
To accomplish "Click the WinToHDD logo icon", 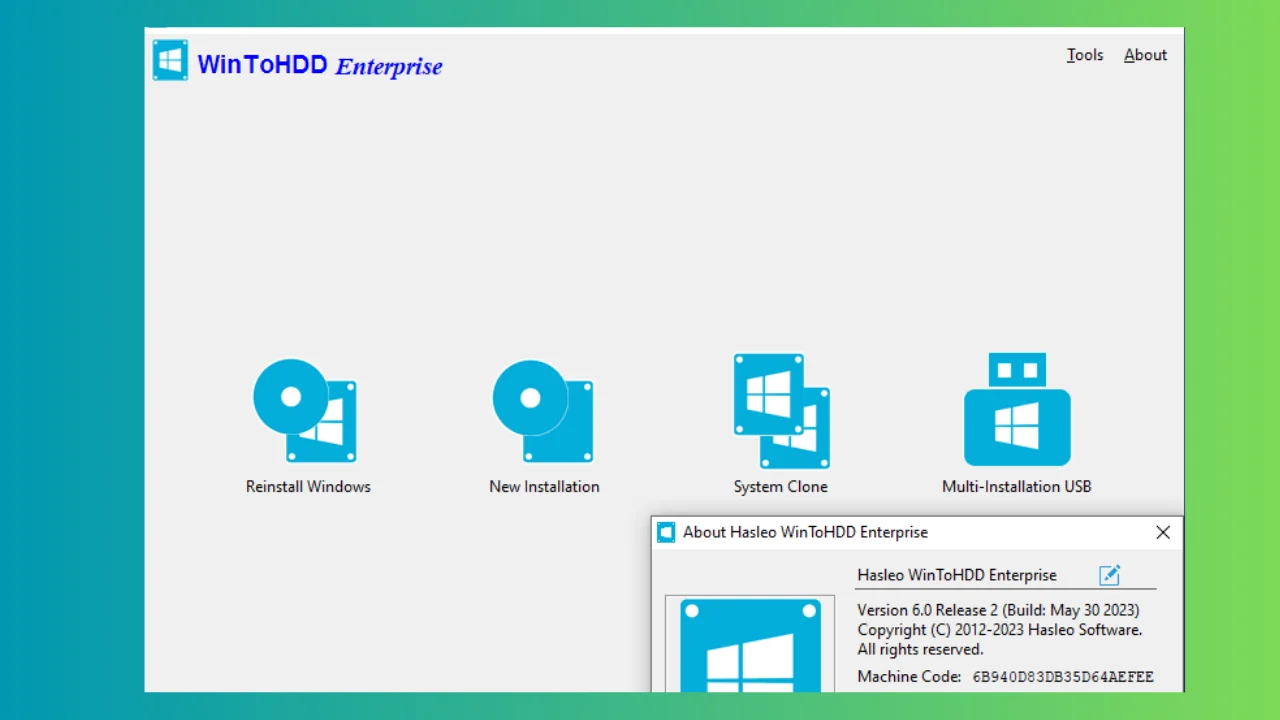I will (x=170, y=60).
